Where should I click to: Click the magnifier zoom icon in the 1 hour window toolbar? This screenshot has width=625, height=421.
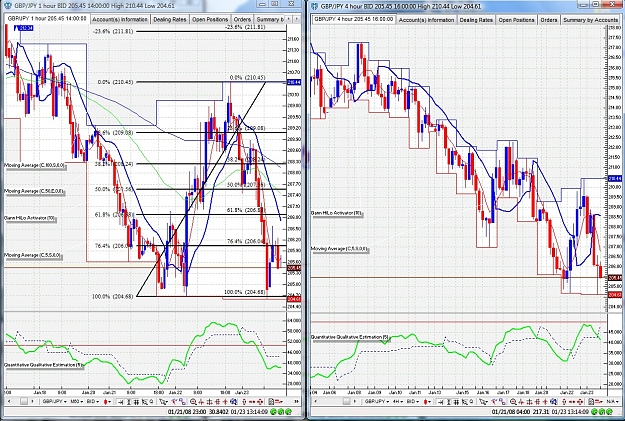tap(193, 401)
